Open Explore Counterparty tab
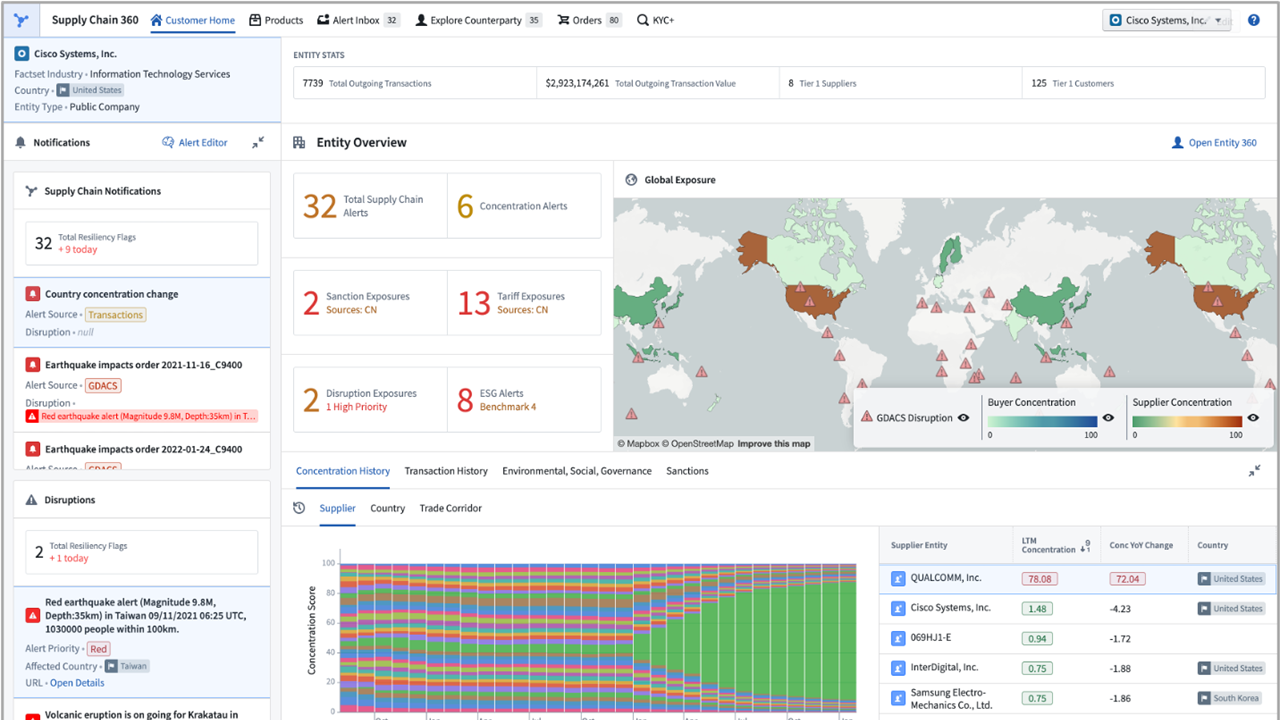This screenshot has width=1280, height=720. (x=478, y=20)
